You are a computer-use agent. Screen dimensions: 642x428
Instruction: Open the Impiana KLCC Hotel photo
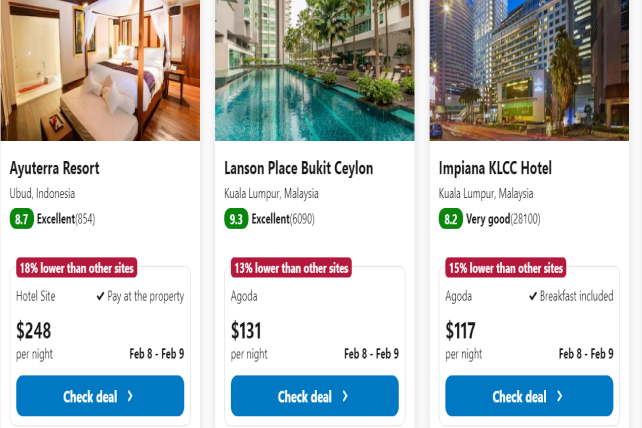pyautogui.click(x=529, y=70)
